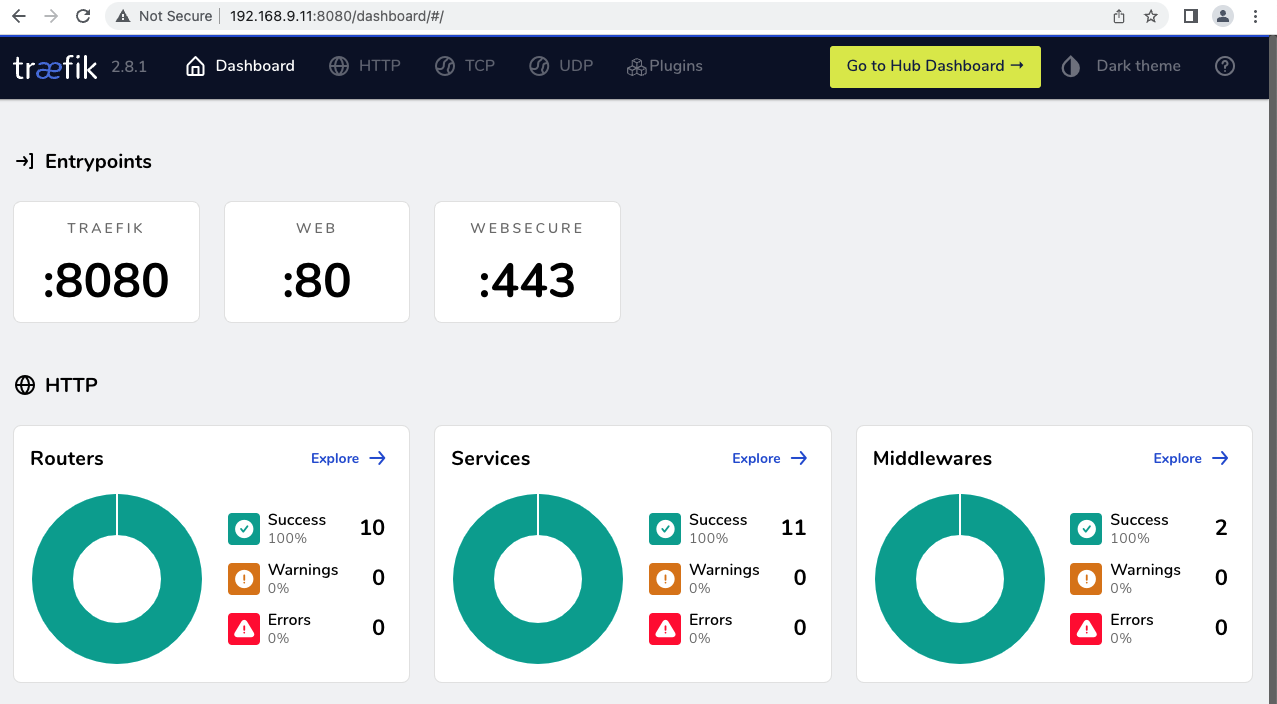Click the Chrome profile avatar icon
Viewport: 1277px width, 704px height.
[x=1222, y=16]
